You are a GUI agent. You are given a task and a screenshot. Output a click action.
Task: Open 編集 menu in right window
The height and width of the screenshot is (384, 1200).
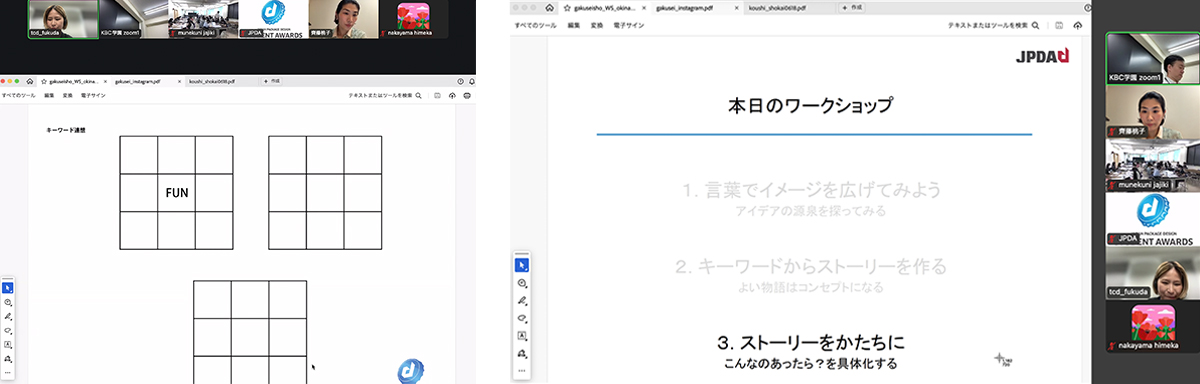pos(573,24)
